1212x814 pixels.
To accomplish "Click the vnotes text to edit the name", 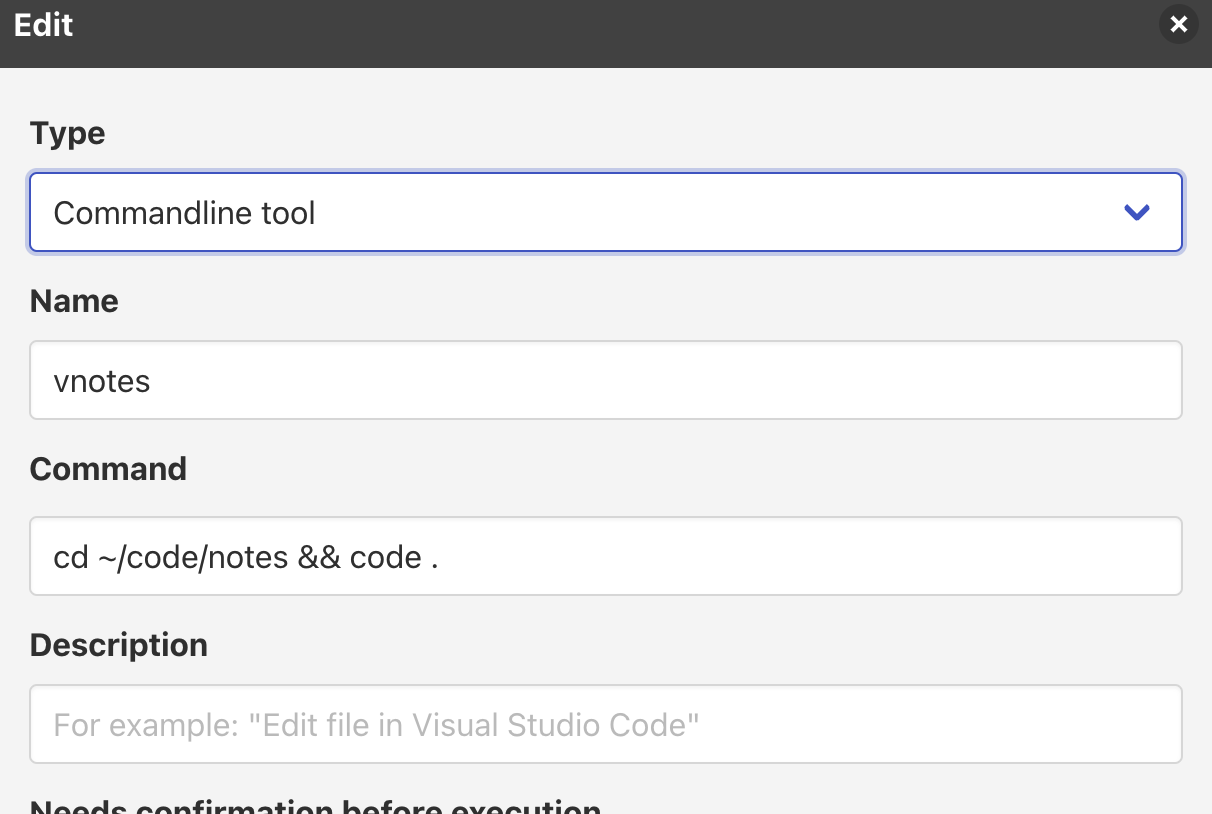I will 102,380.
